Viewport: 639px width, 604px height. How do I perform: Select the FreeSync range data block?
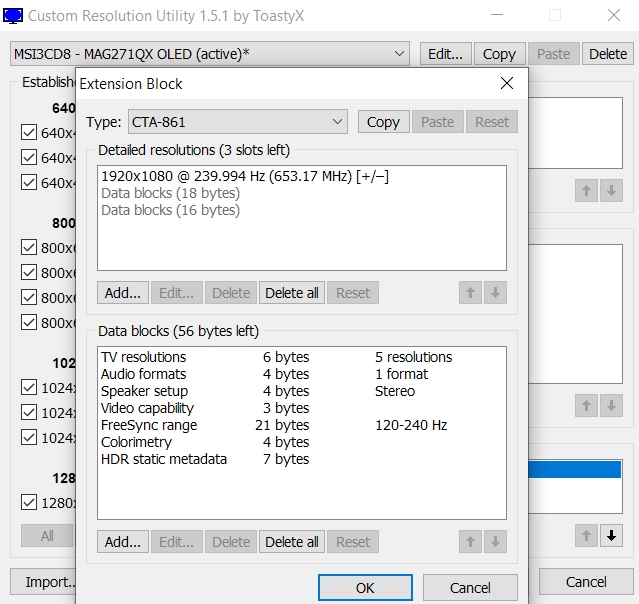(149, 425)
